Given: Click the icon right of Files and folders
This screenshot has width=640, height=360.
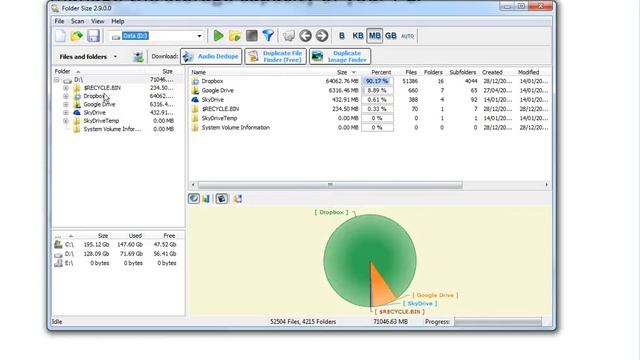Looking at the screenshot, I should pos(138,57).
